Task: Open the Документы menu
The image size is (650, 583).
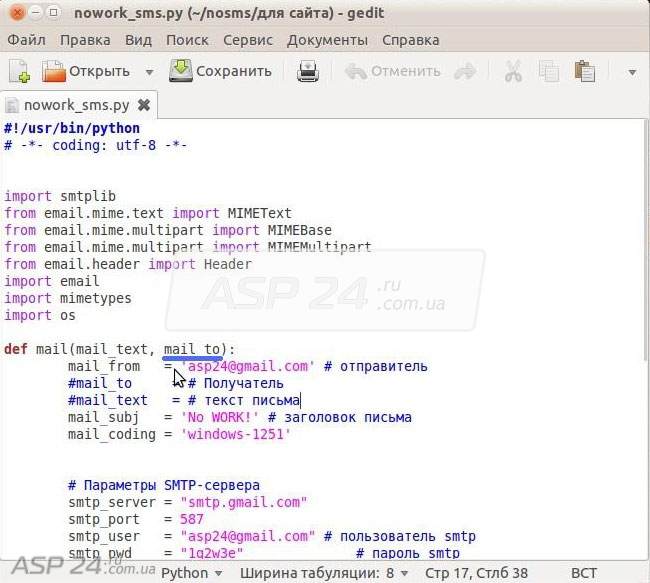Action: 327,40
